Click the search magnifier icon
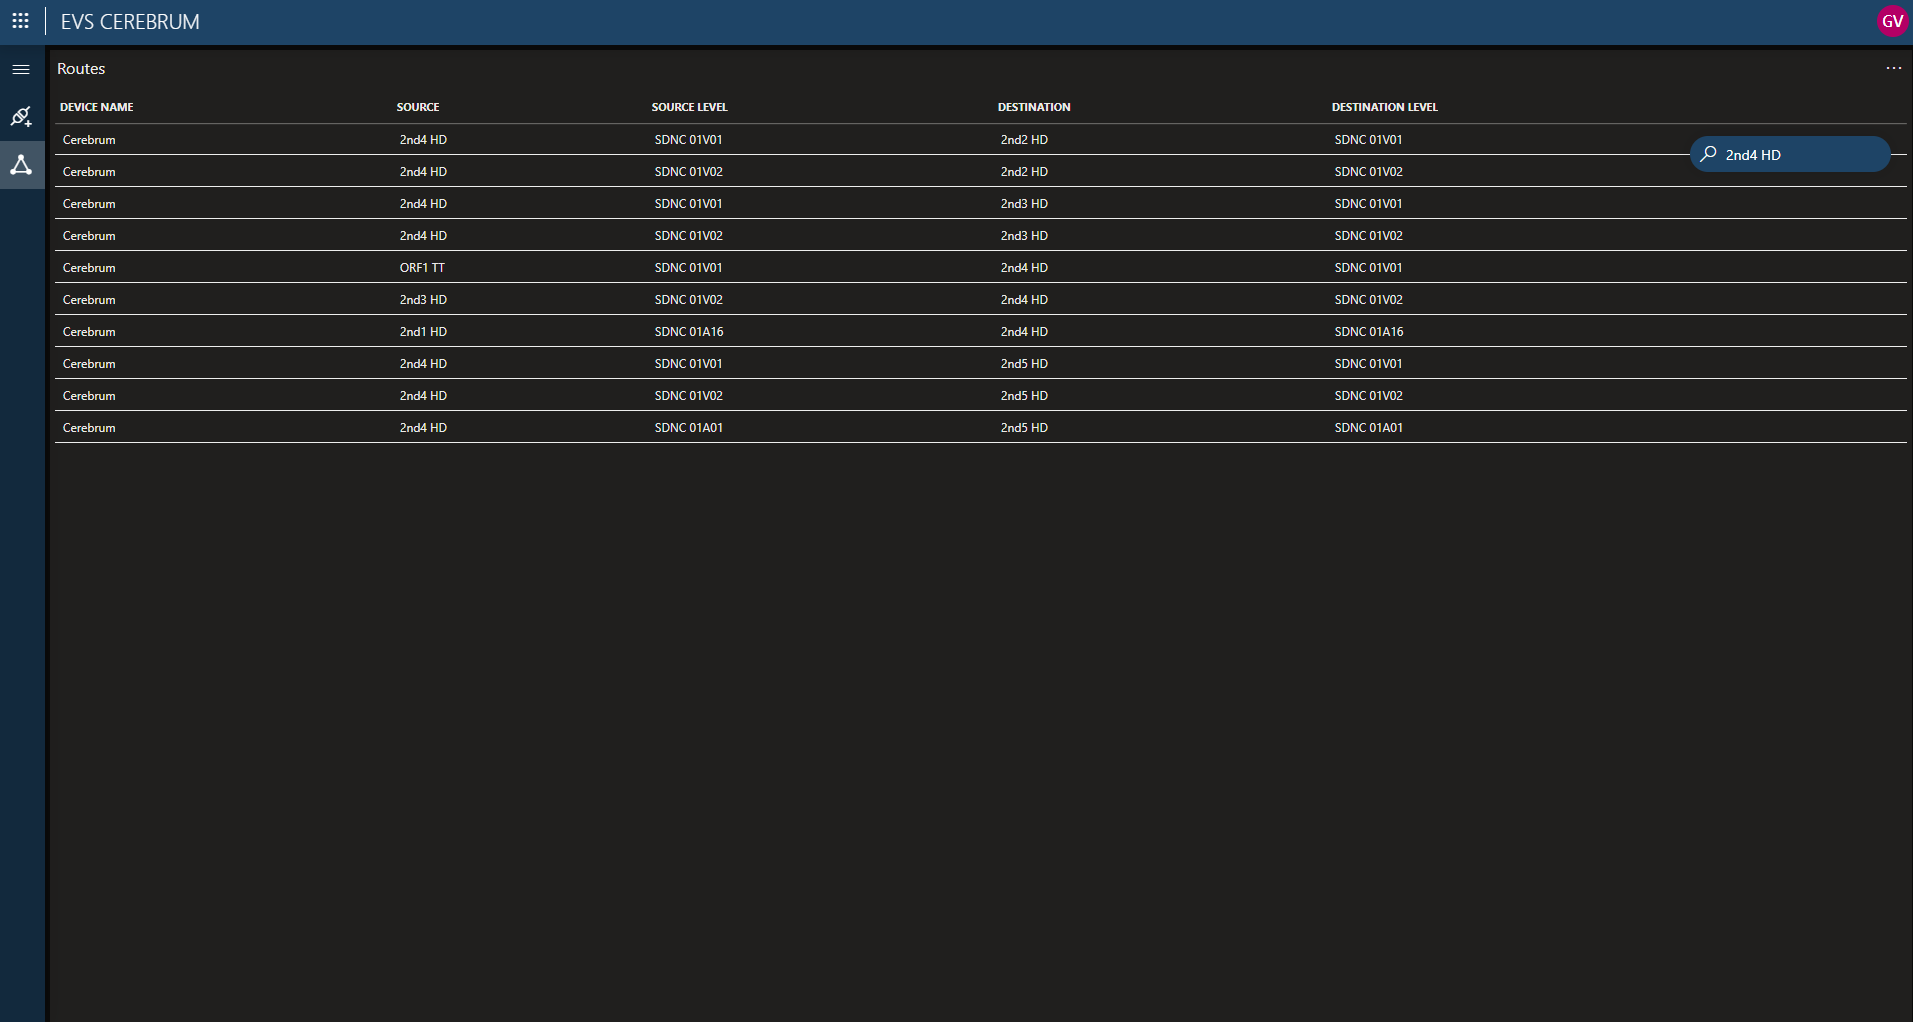 click(x=1708, y=154)
